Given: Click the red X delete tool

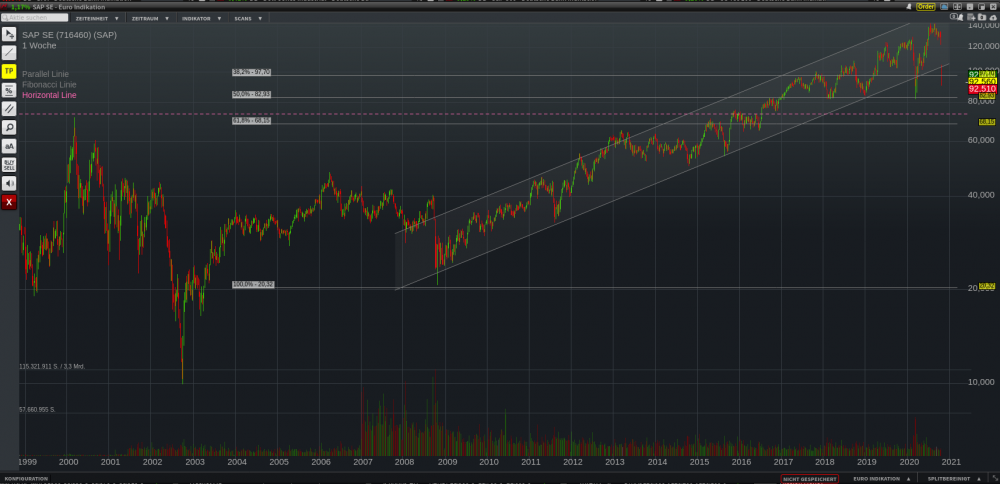Looking at the screenshot, I should (9, 202).
